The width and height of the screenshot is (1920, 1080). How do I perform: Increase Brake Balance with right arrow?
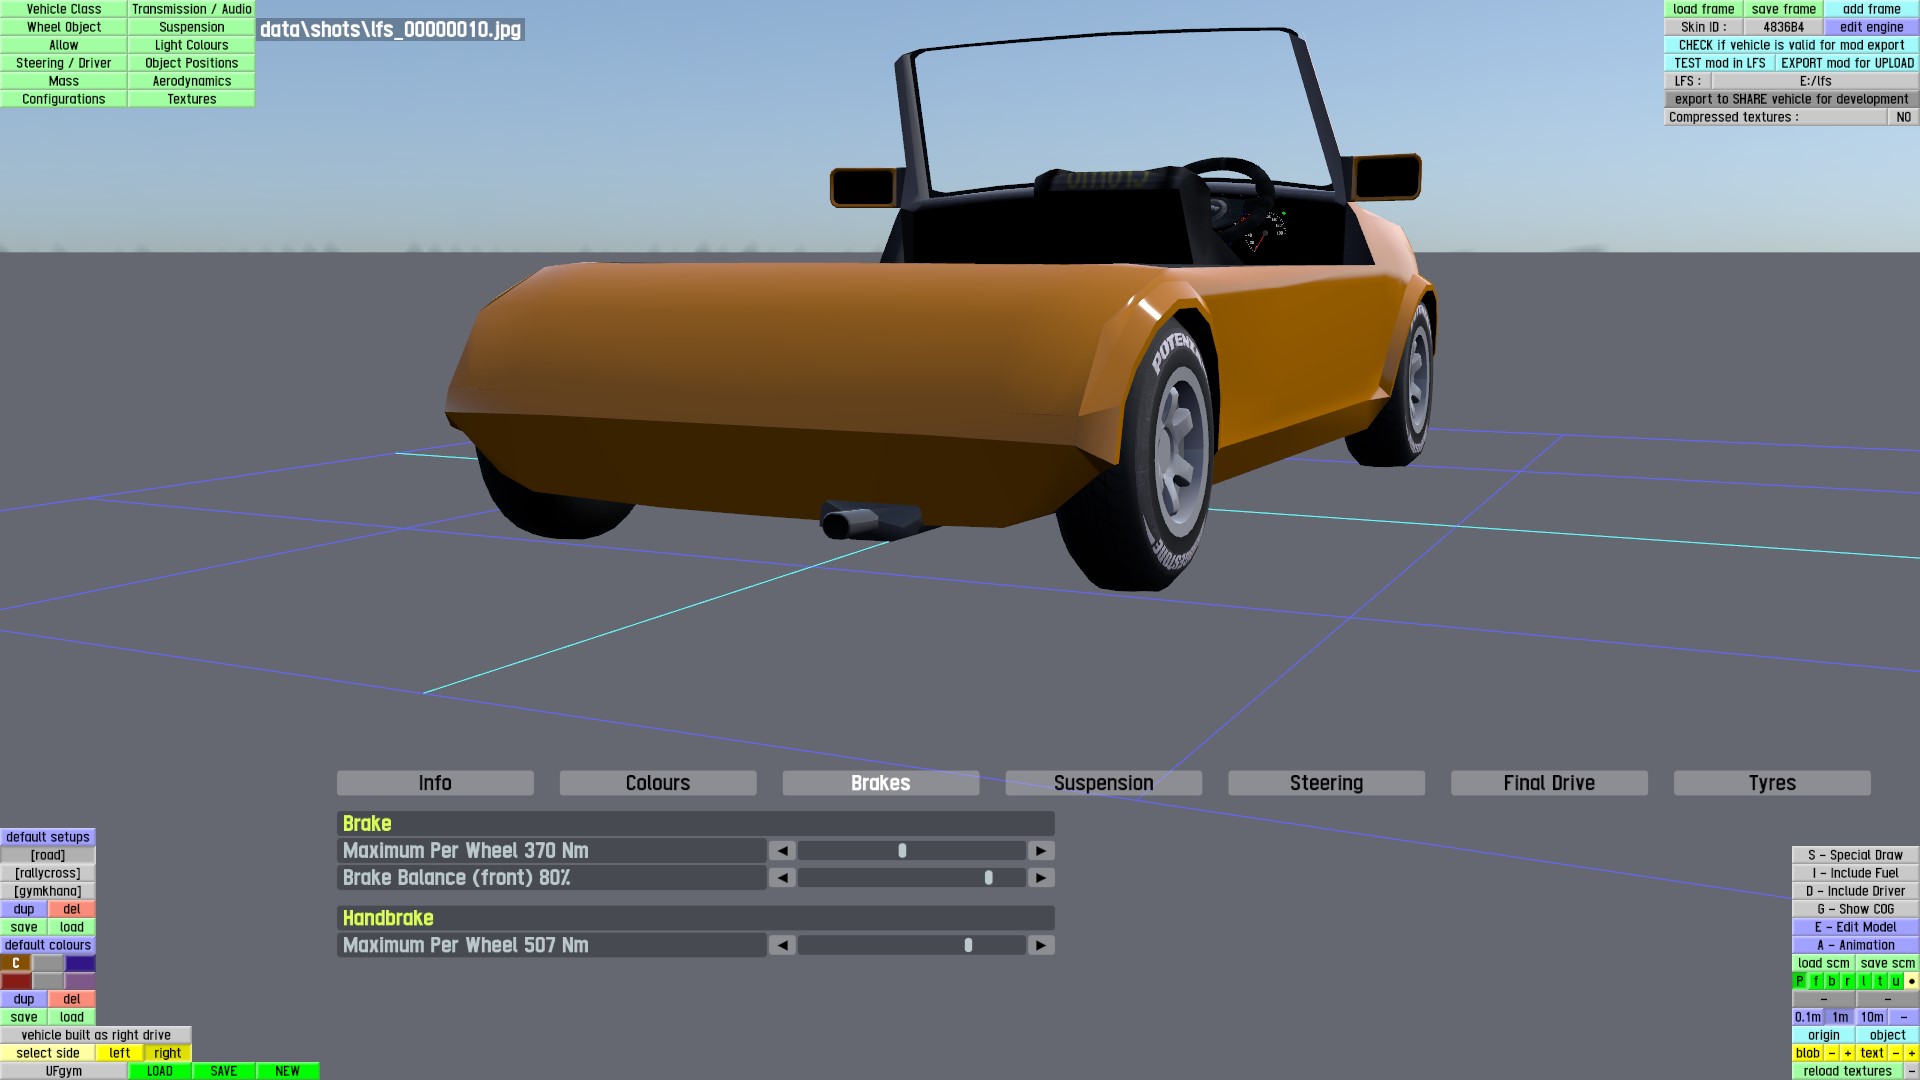tap(1041, 878)
